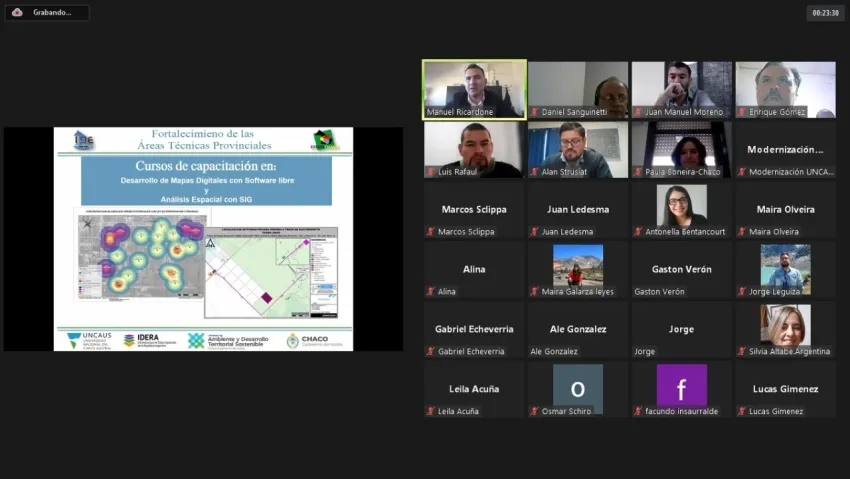Click Leila Acuña's muted microphone icon
The height and width of the screenshot is (479, 850).
tap(431, 411)
